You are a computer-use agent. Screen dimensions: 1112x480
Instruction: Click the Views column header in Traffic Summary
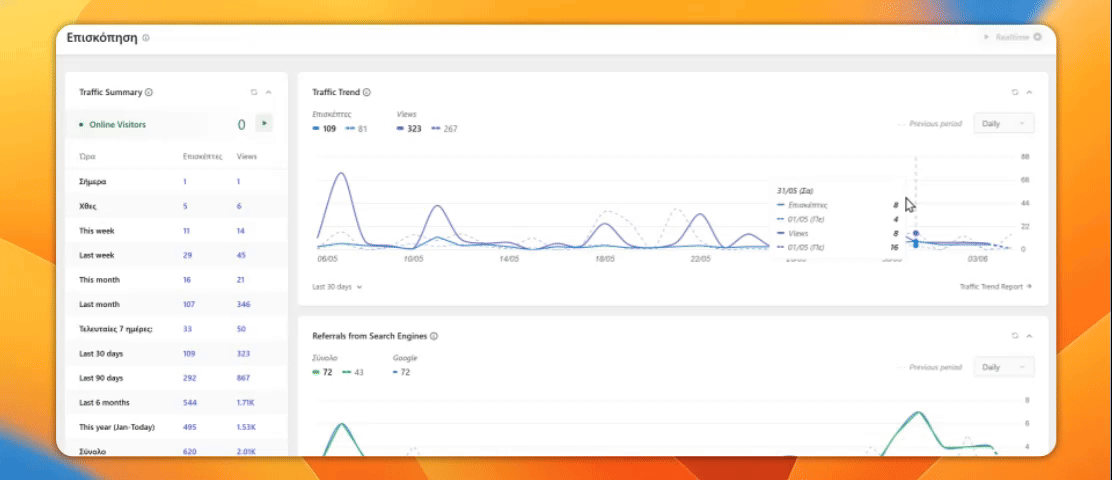247,157
